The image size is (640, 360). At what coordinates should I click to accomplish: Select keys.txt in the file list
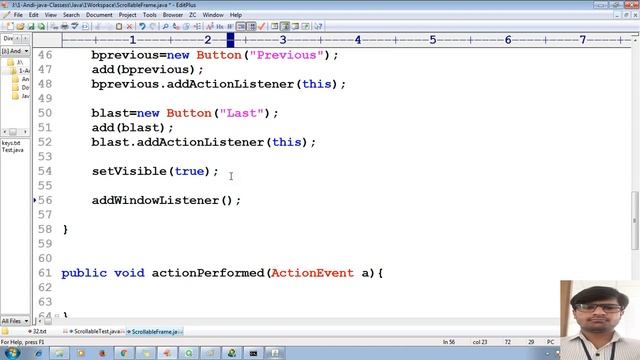coord(11,143)
